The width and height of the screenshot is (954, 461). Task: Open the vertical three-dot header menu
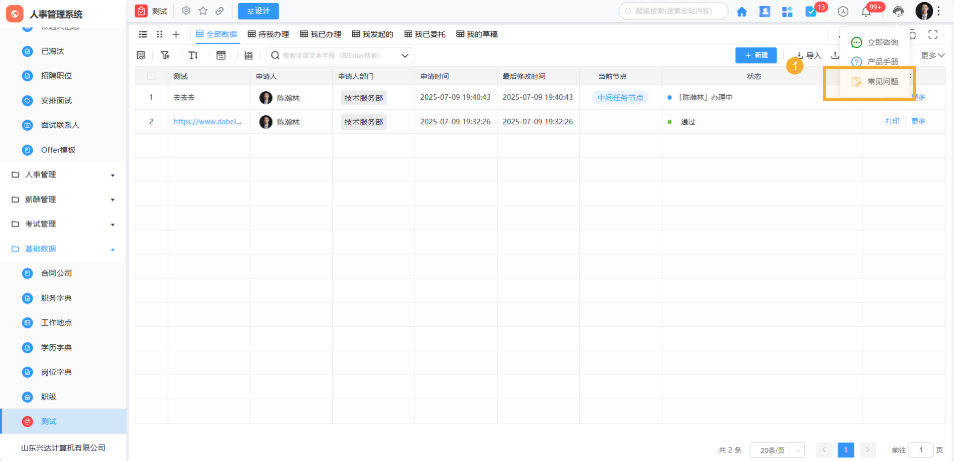click(939, 11)
